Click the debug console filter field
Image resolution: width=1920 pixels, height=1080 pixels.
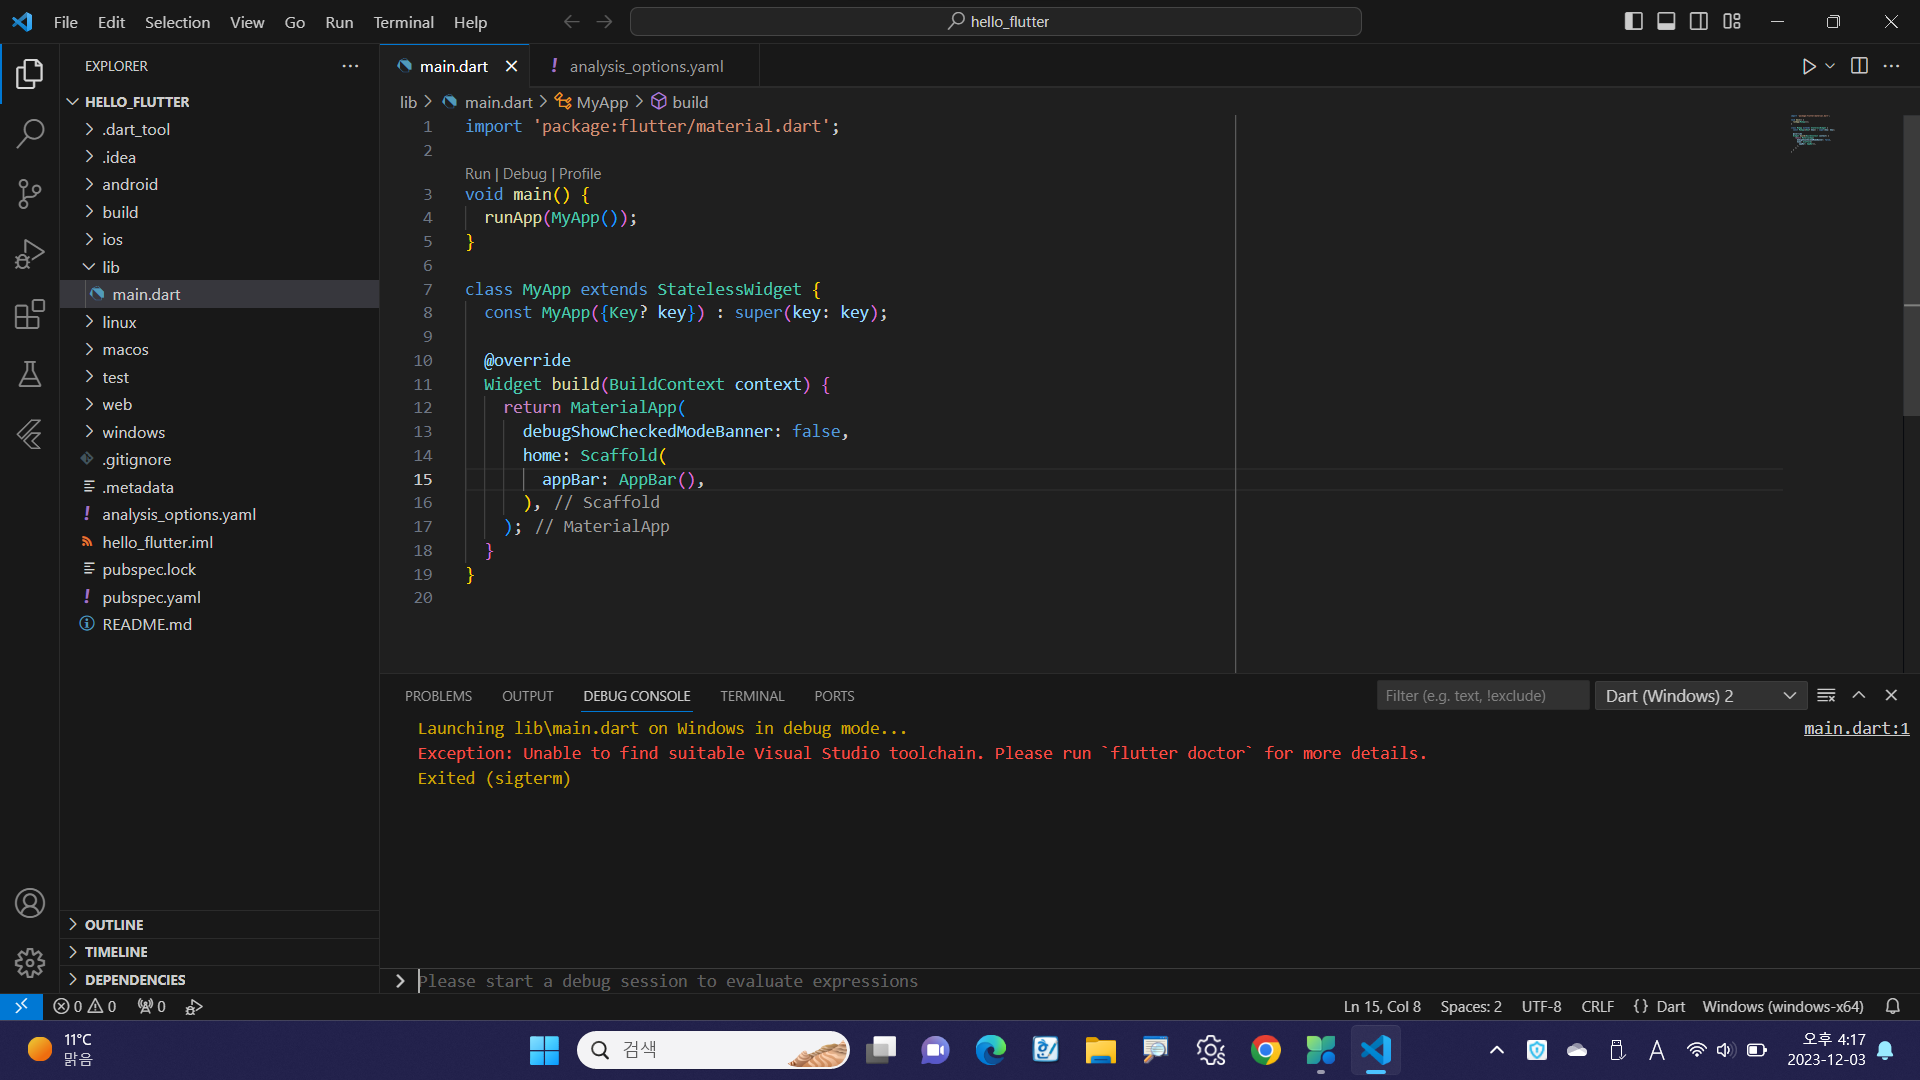[x=1482, y=696]
